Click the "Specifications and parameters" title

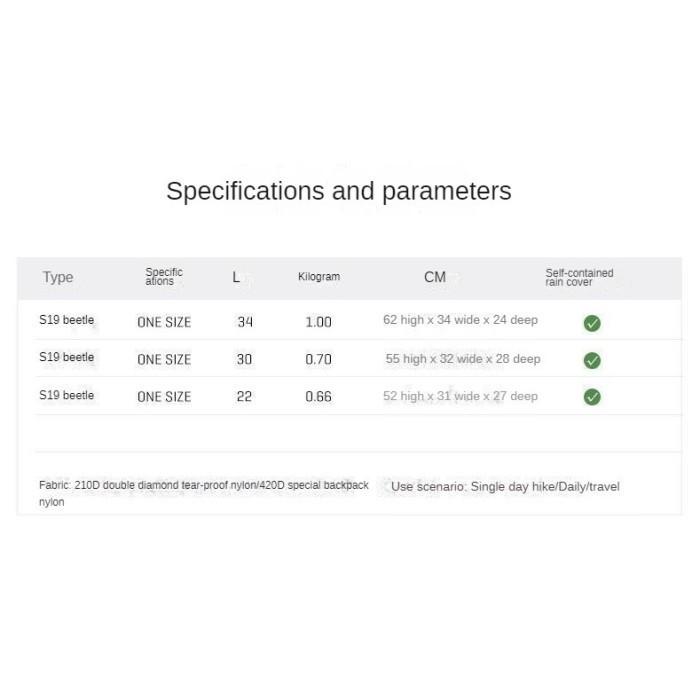[338, 191]
